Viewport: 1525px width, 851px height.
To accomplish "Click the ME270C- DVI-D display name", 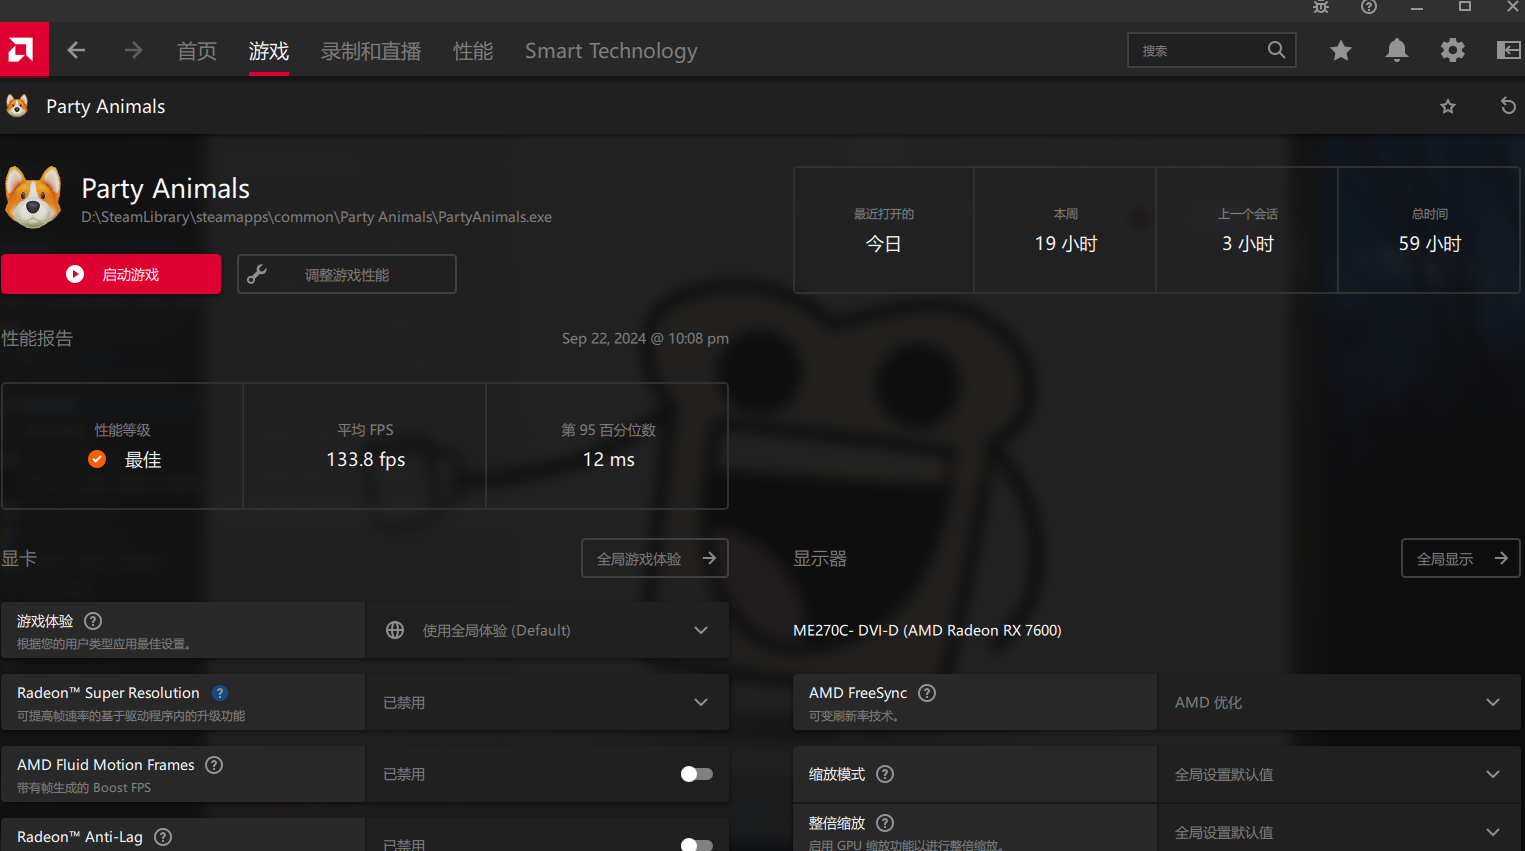I will pos(927,630).
